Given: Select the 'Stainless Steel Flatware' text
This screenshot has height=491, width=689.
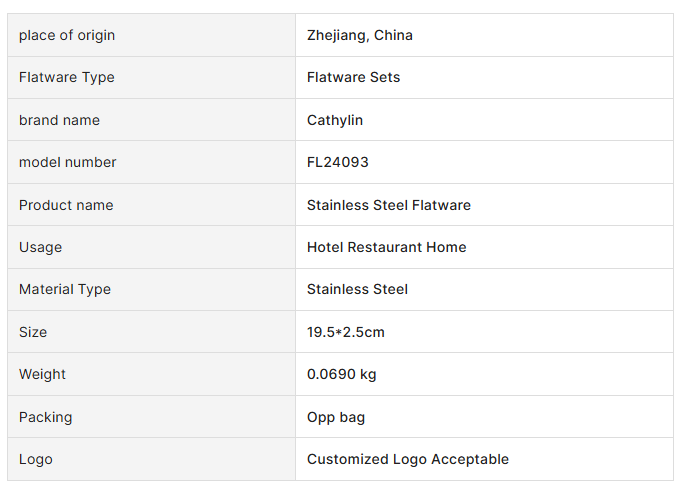Looking at the screenshot, I should pos(389,205).
